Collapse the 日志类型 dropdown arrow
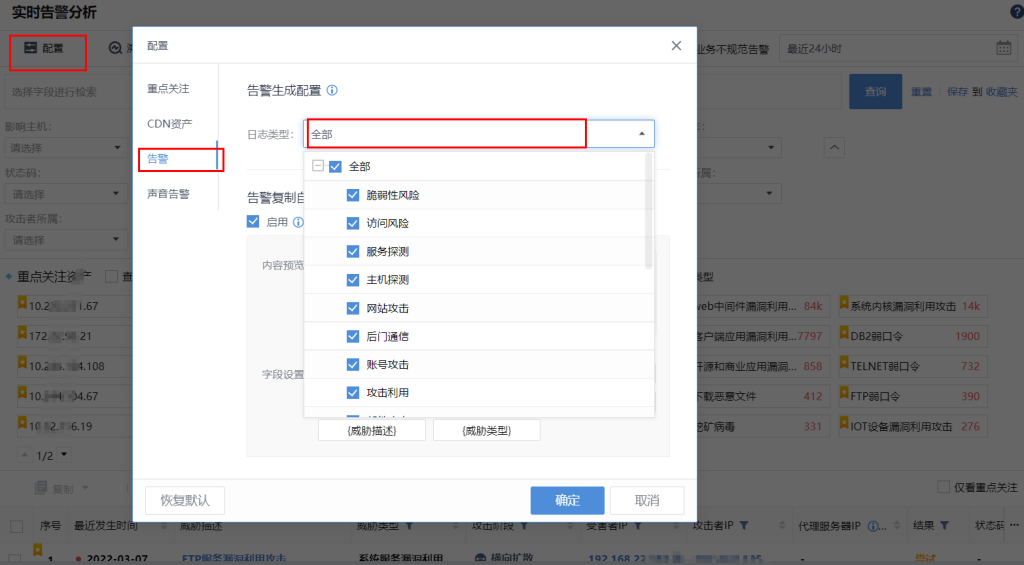The width and height of the screenshot is (1024, 565). [x=641, y=134]
